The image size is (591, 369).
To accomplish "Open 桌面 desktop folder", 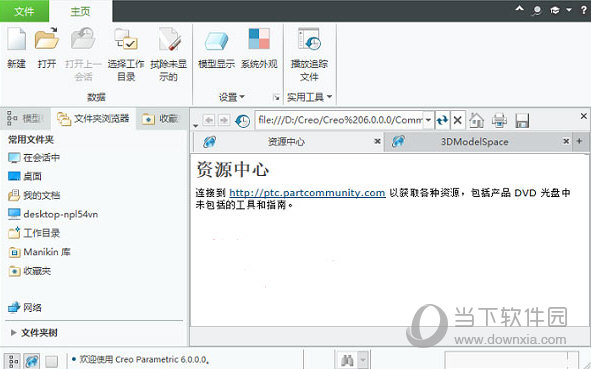I will (x=25, y=176).
